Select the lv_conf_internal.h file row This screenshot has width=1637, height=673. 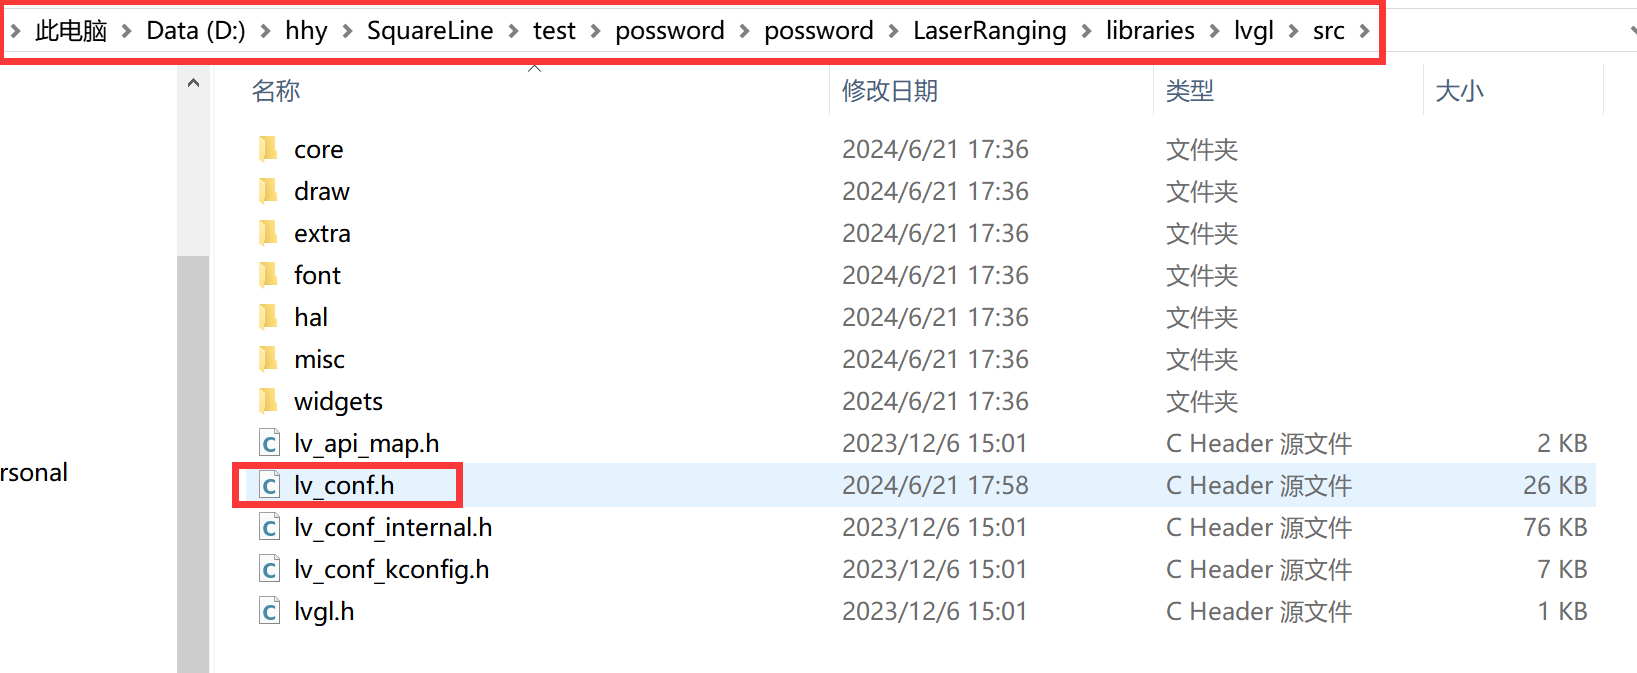[x=915, y=527]
